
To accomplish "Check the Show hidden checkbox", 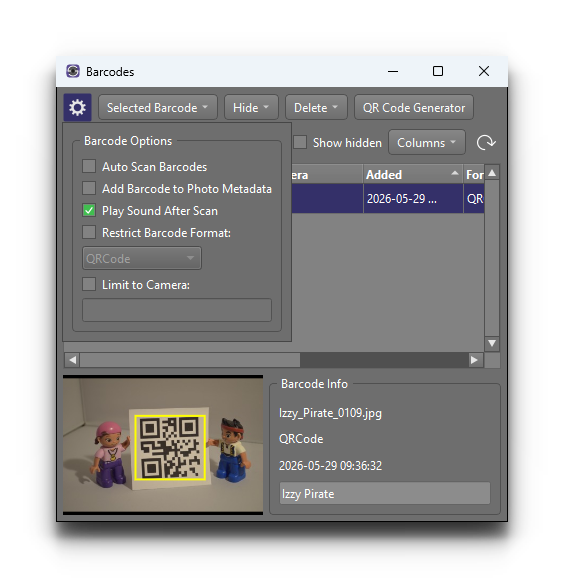I will [300, 142].
